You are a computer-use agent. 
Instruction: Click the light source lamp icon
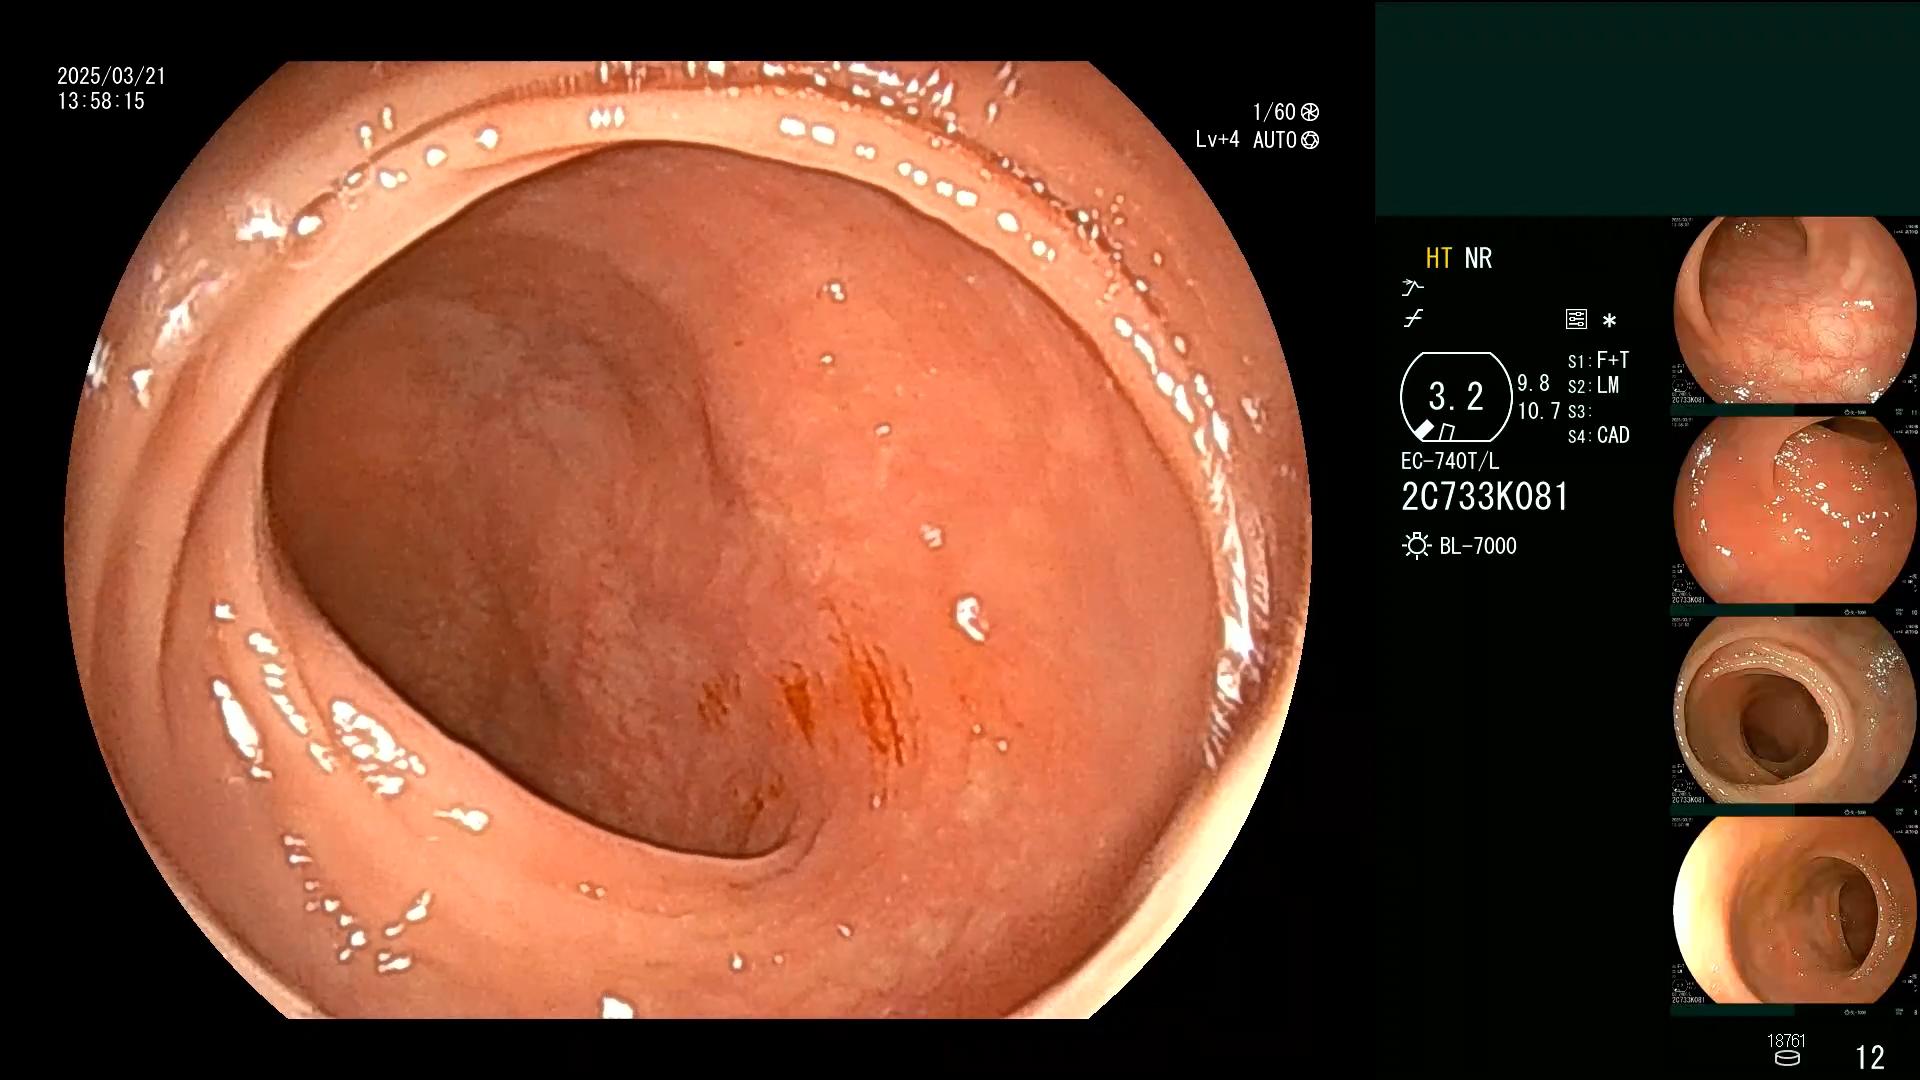pos(1416,546)
